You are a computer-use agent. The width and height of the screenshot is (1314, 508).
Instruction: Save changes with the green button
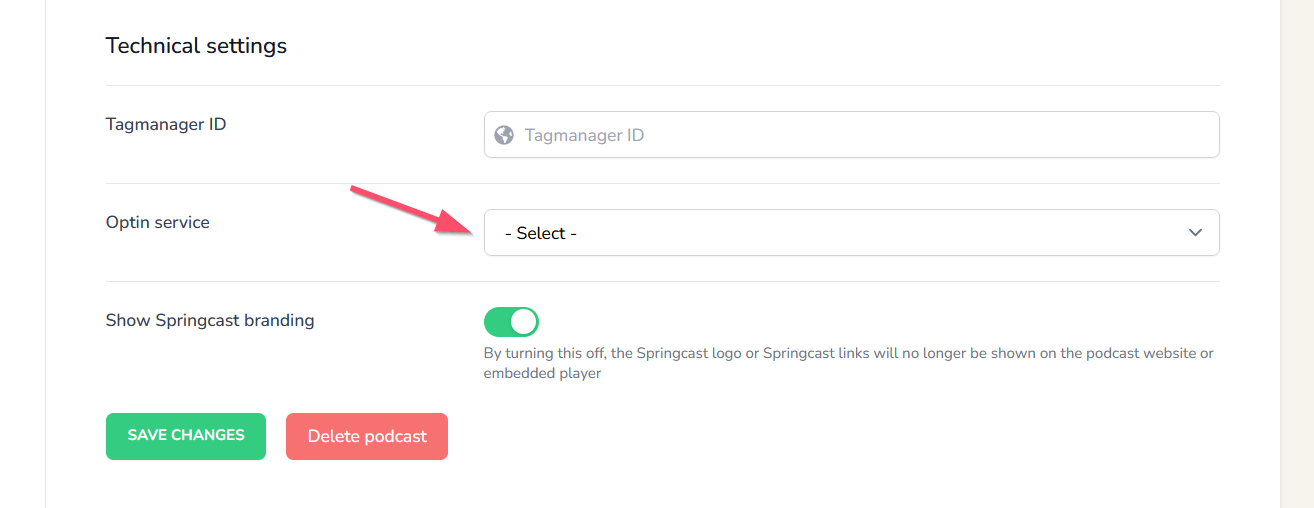[x=186, y=436]
